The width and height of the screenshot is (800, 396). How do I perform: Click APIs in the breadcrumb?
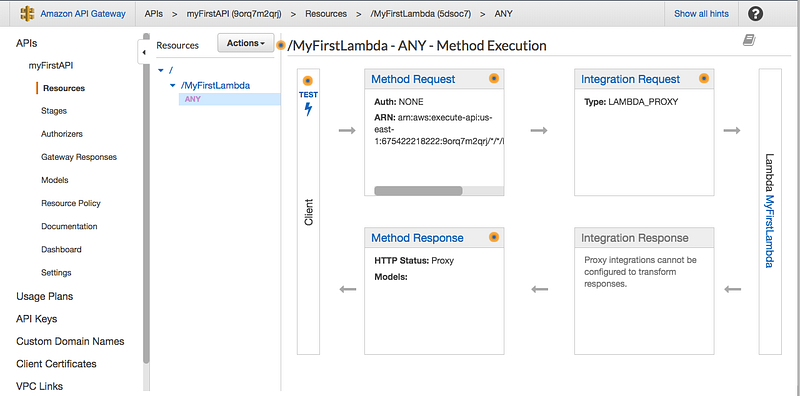(x=154, y=14)
